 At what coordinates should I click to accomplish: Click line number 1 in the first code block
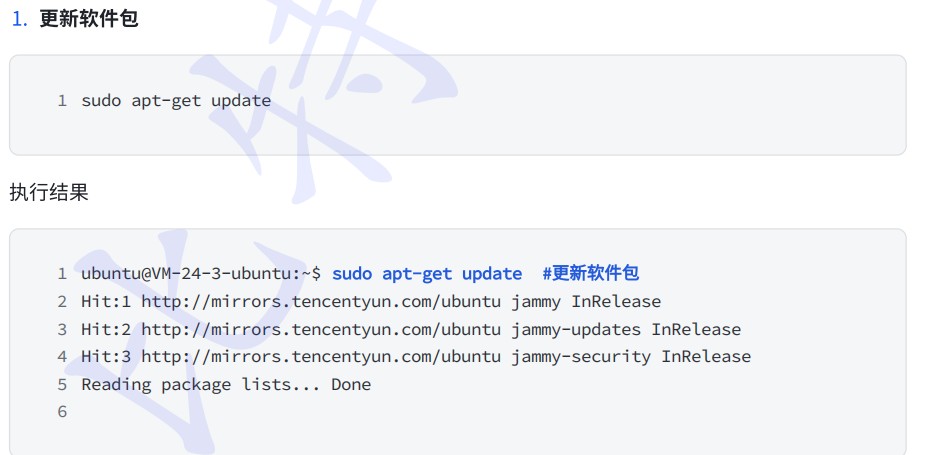pyautogui.click(x=62, y=100)
